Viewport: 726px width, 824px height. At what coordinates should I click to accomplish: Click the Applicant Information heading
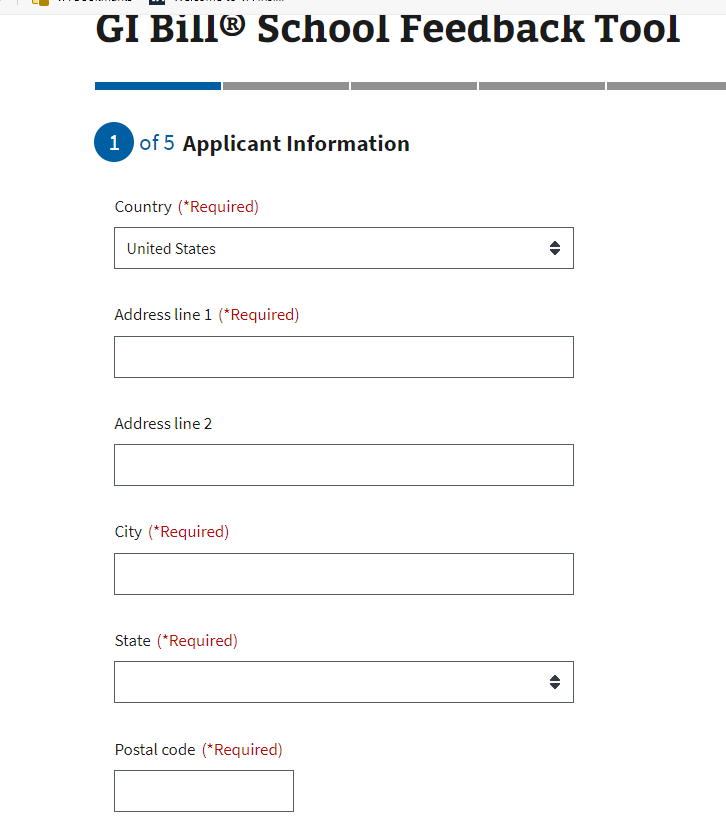click(296, 144)
